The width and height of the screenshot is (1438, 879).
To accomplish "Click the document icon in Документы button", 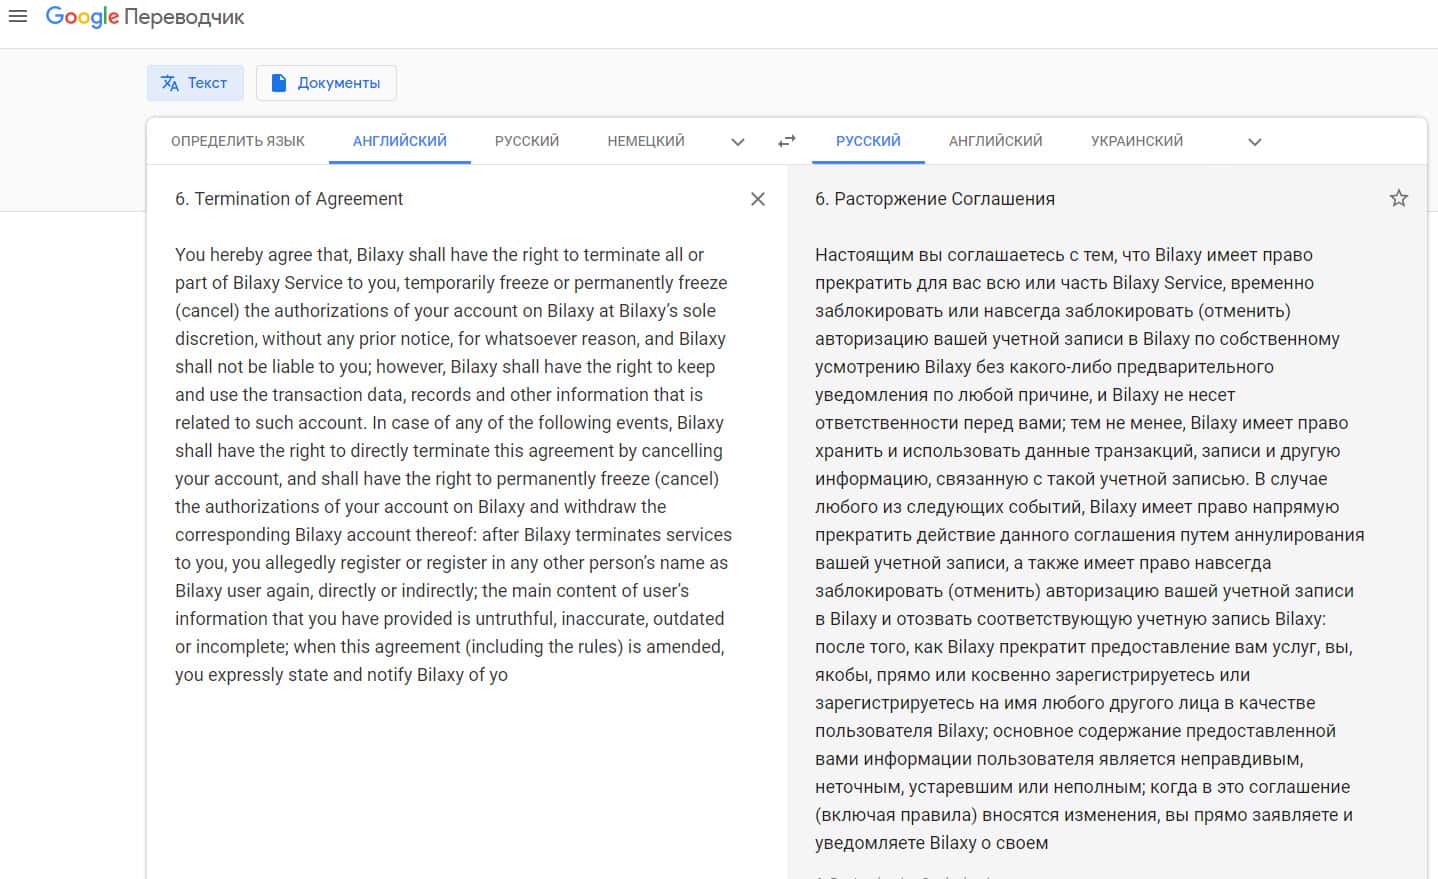I will pos(279,83).
